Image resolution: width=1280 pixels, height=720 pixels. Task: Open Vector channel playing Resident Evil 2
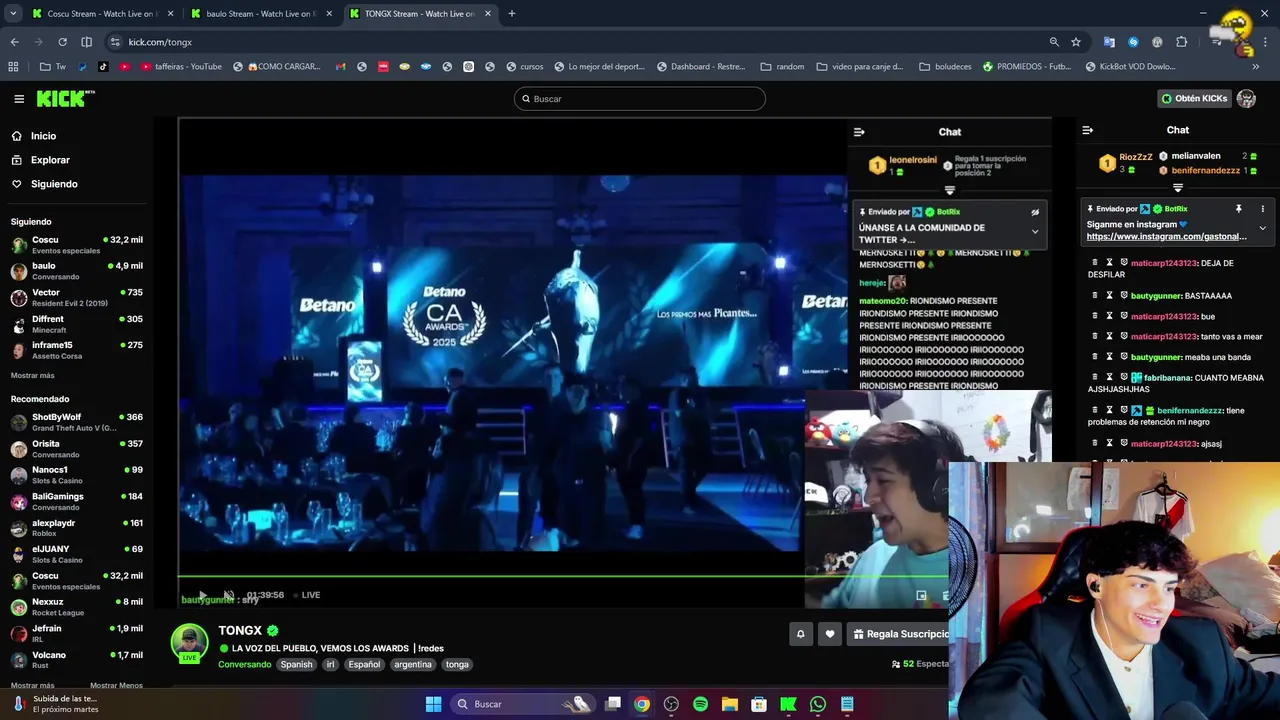click(x=77, y=298)
